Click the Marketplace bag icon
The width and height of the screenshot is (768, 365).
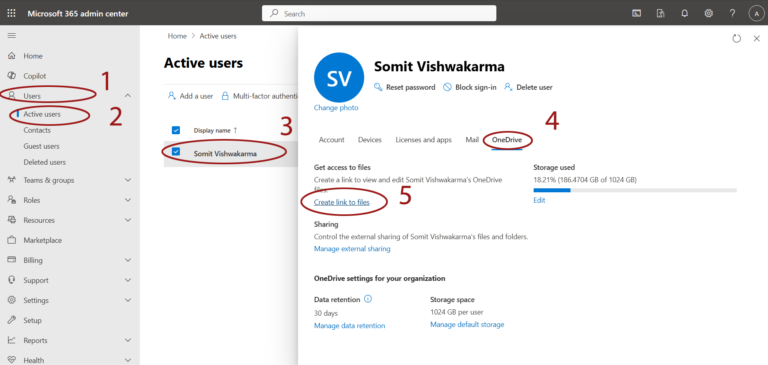click(x=12, y=240)
